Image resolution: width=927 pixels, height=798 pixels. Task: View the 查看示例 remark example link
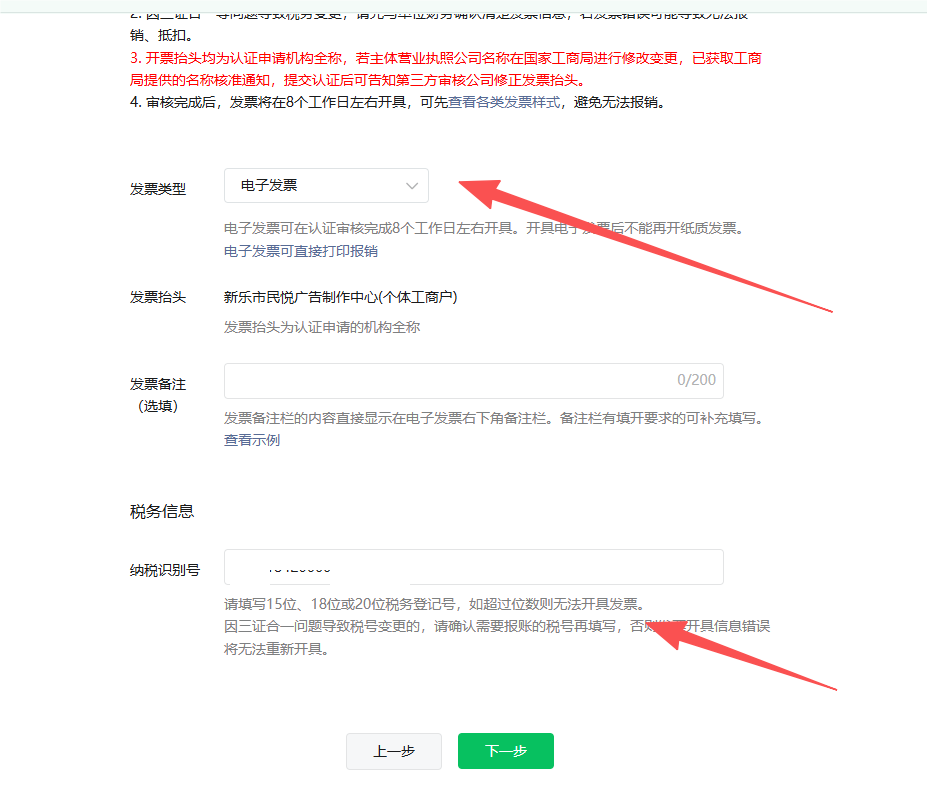(x=251, y=440)
